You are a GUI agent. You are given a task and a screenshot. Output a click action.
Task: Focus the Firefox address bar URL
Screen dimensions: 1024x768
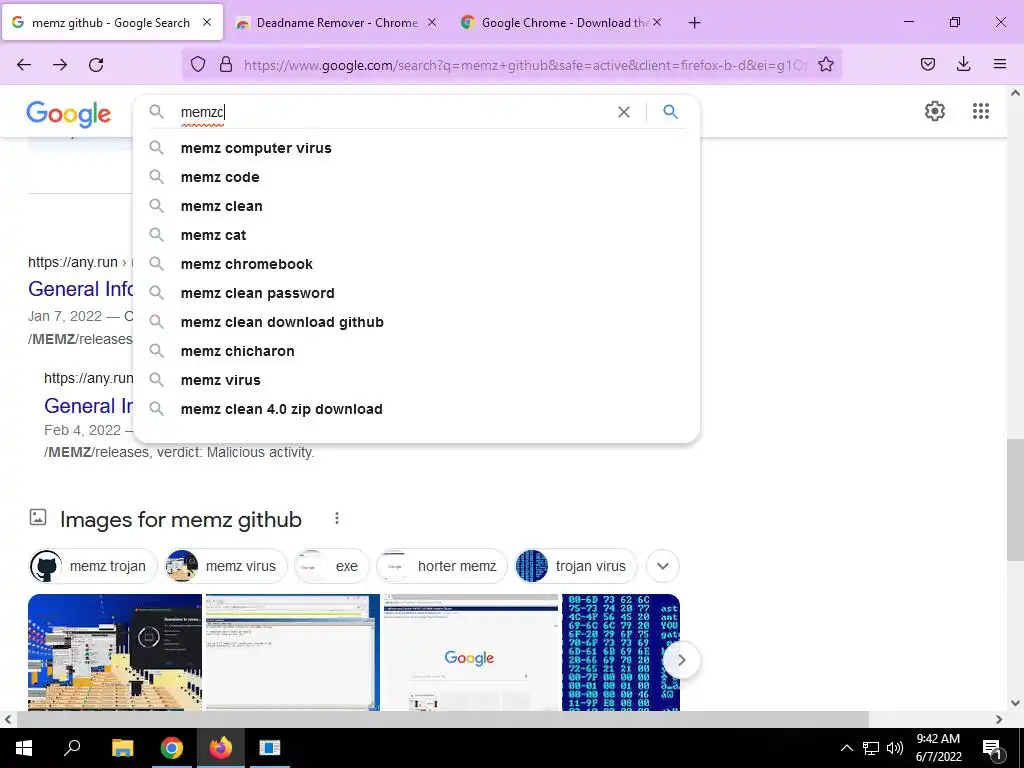(x=525, y=65)
